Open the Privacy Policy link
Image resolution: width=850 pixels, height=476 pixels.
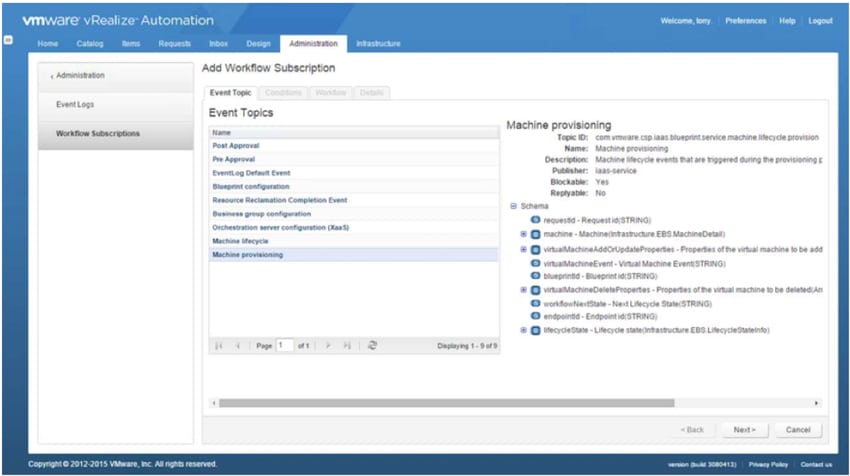click(x=768, y=465)
